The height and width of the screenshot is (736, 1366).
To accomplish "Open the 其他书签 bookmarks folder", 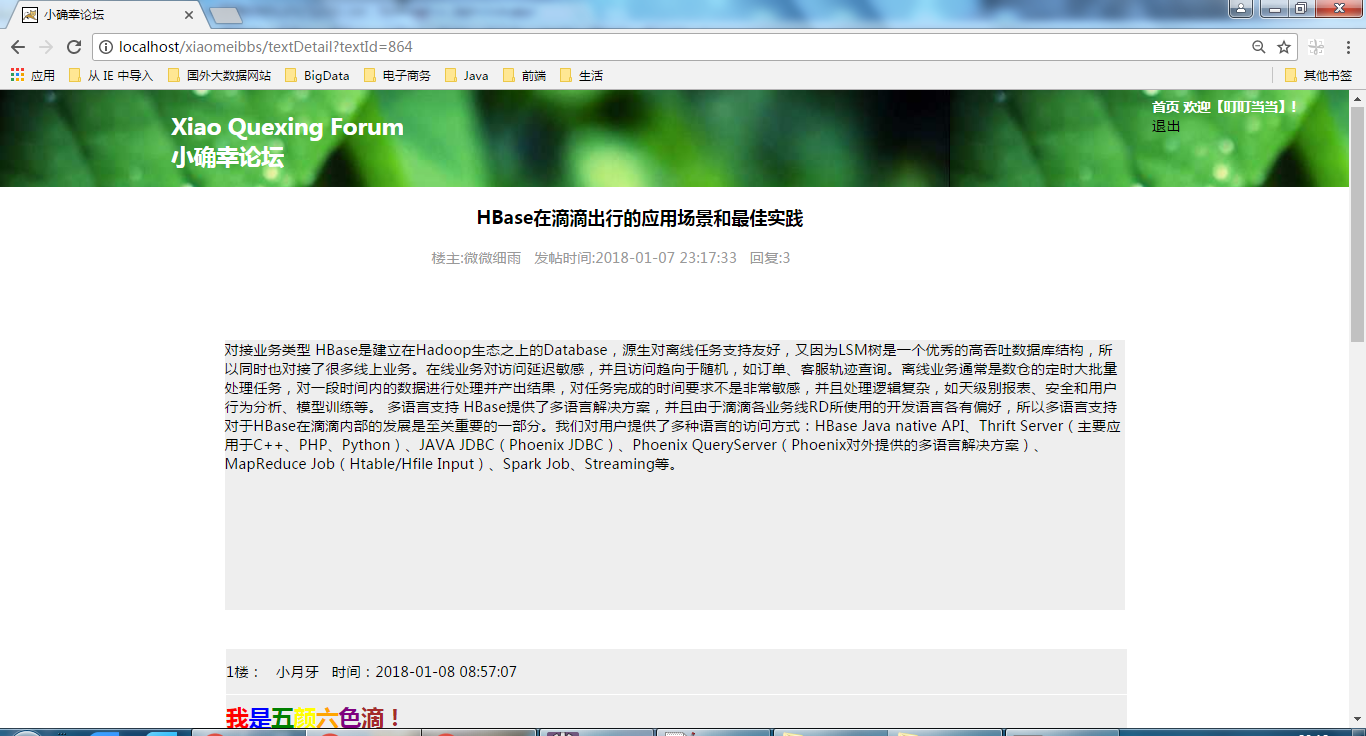I will (1318, 75).
